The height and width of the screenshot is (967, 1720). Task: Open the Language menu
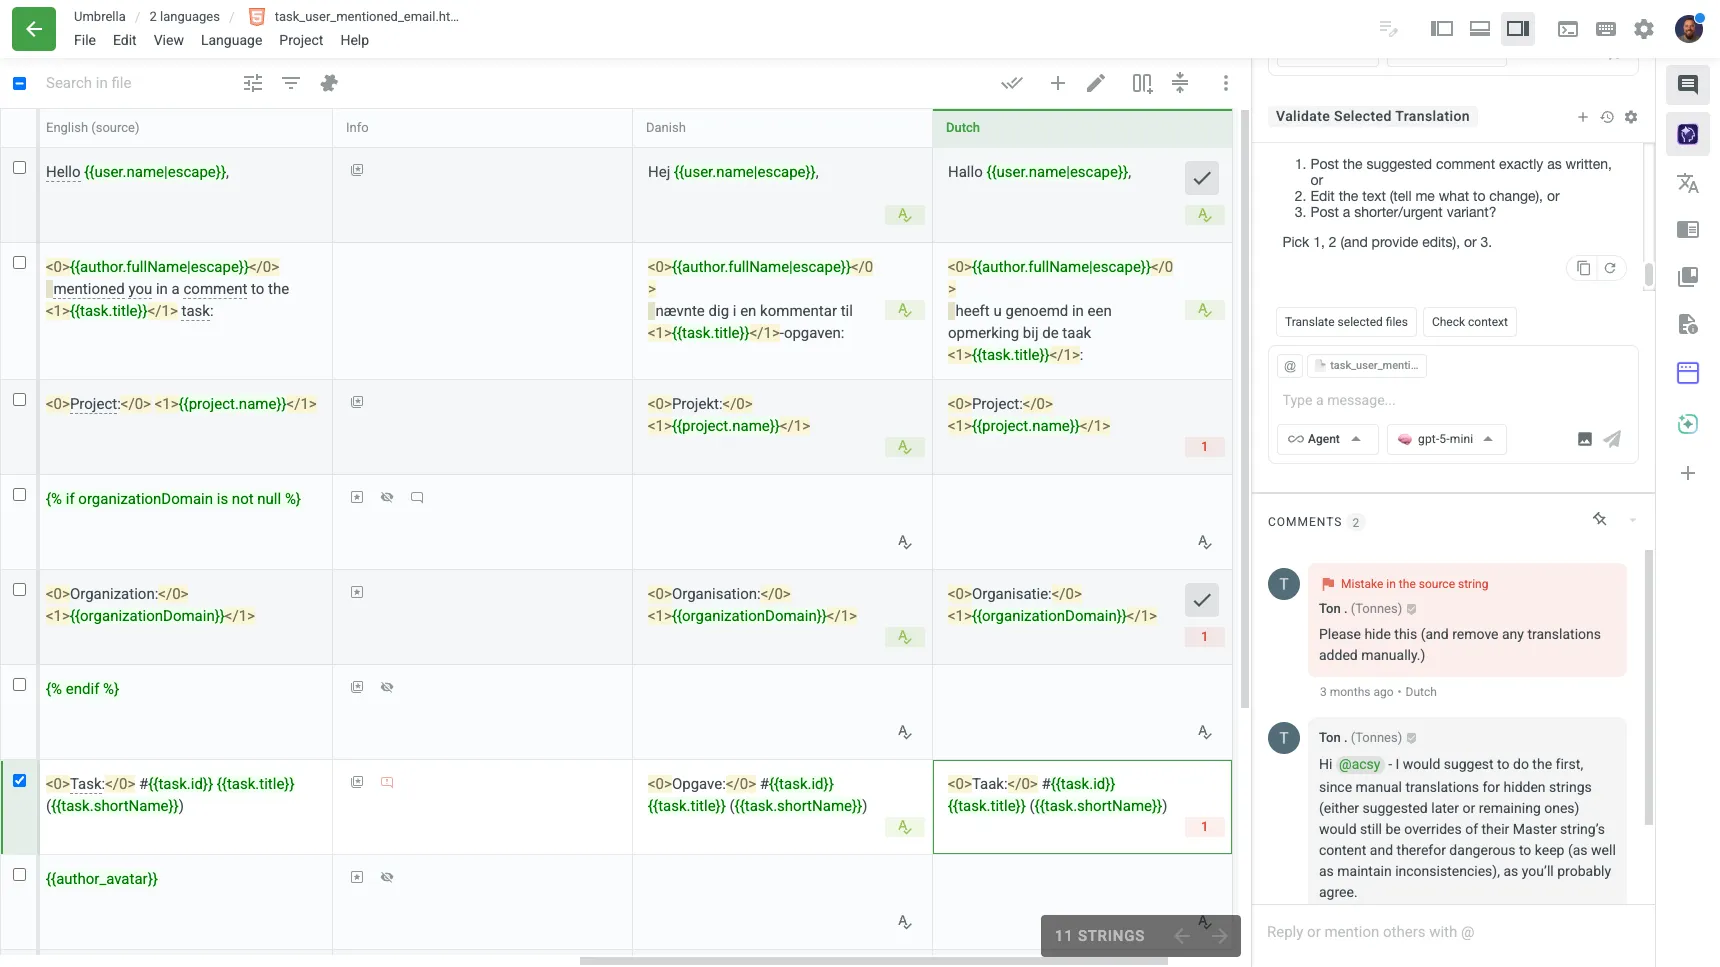(x=231, y=40)
